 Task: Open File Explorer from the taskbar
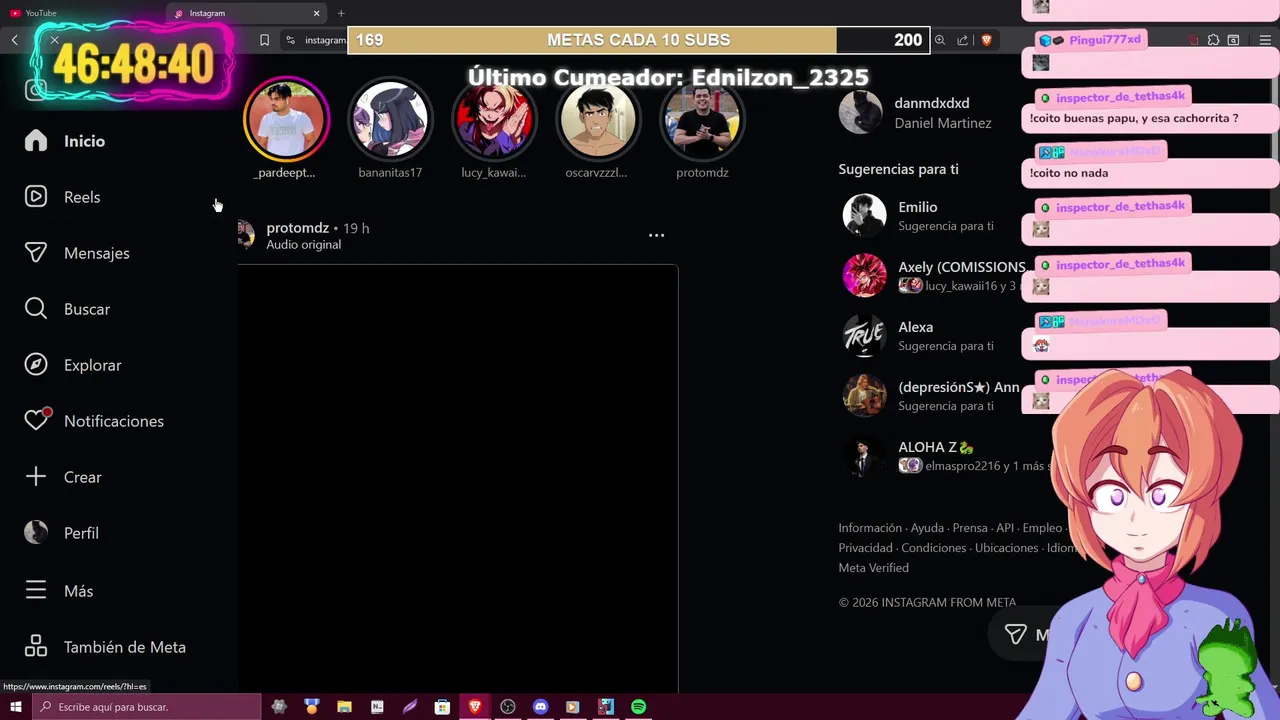pyautogui.click(x=344, y=707)
